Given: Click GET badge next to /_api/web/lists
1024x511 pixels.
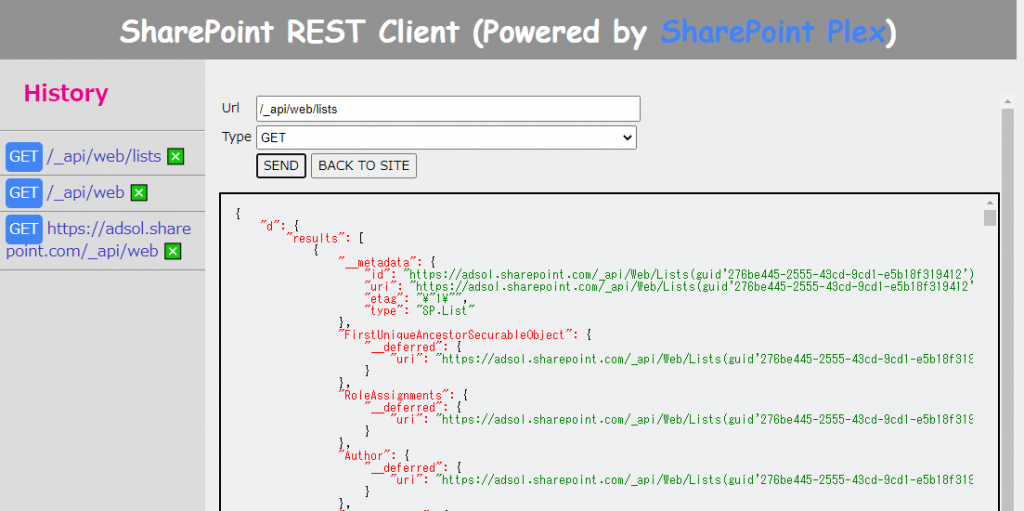Looking at the screenshot, I should point(24,156).
